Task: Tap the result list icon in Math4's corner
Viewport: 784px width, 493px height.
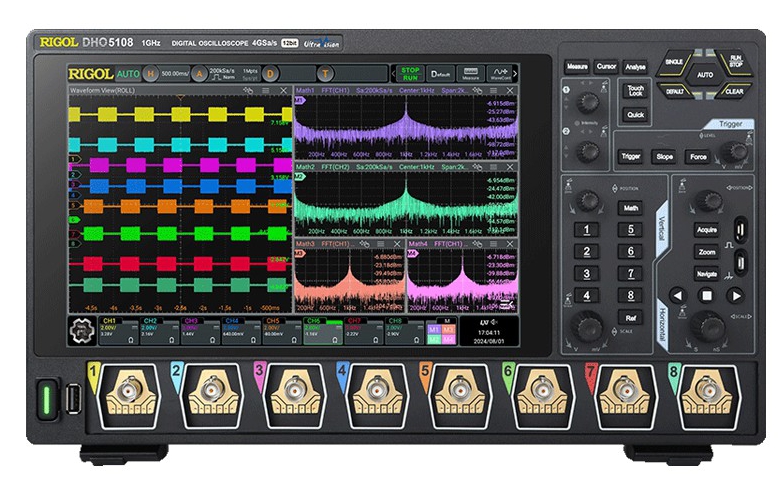Action: [507, 304]
